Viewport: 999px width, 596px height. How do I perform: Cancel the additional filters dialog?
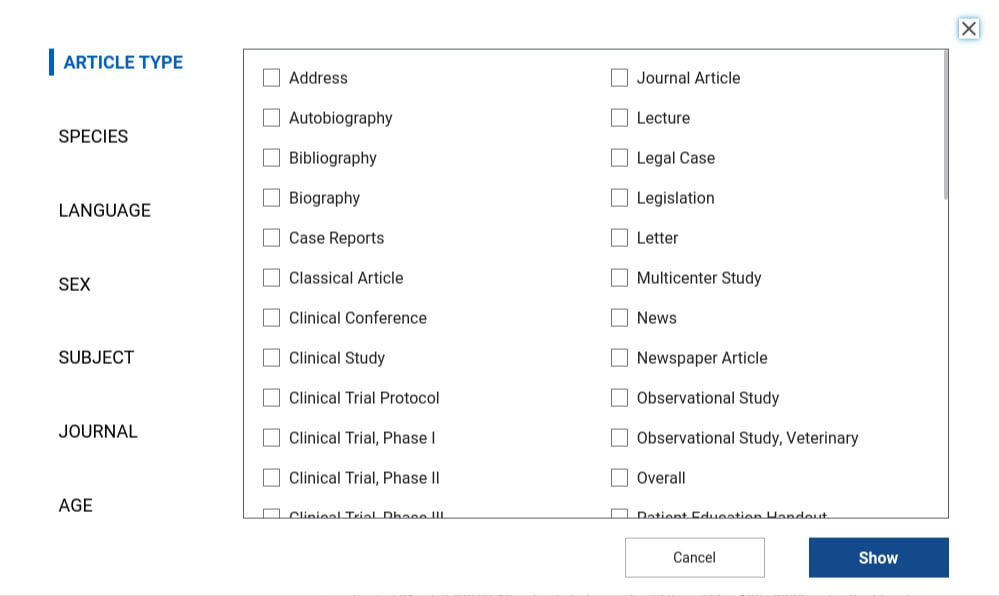(x=694, y=558)
